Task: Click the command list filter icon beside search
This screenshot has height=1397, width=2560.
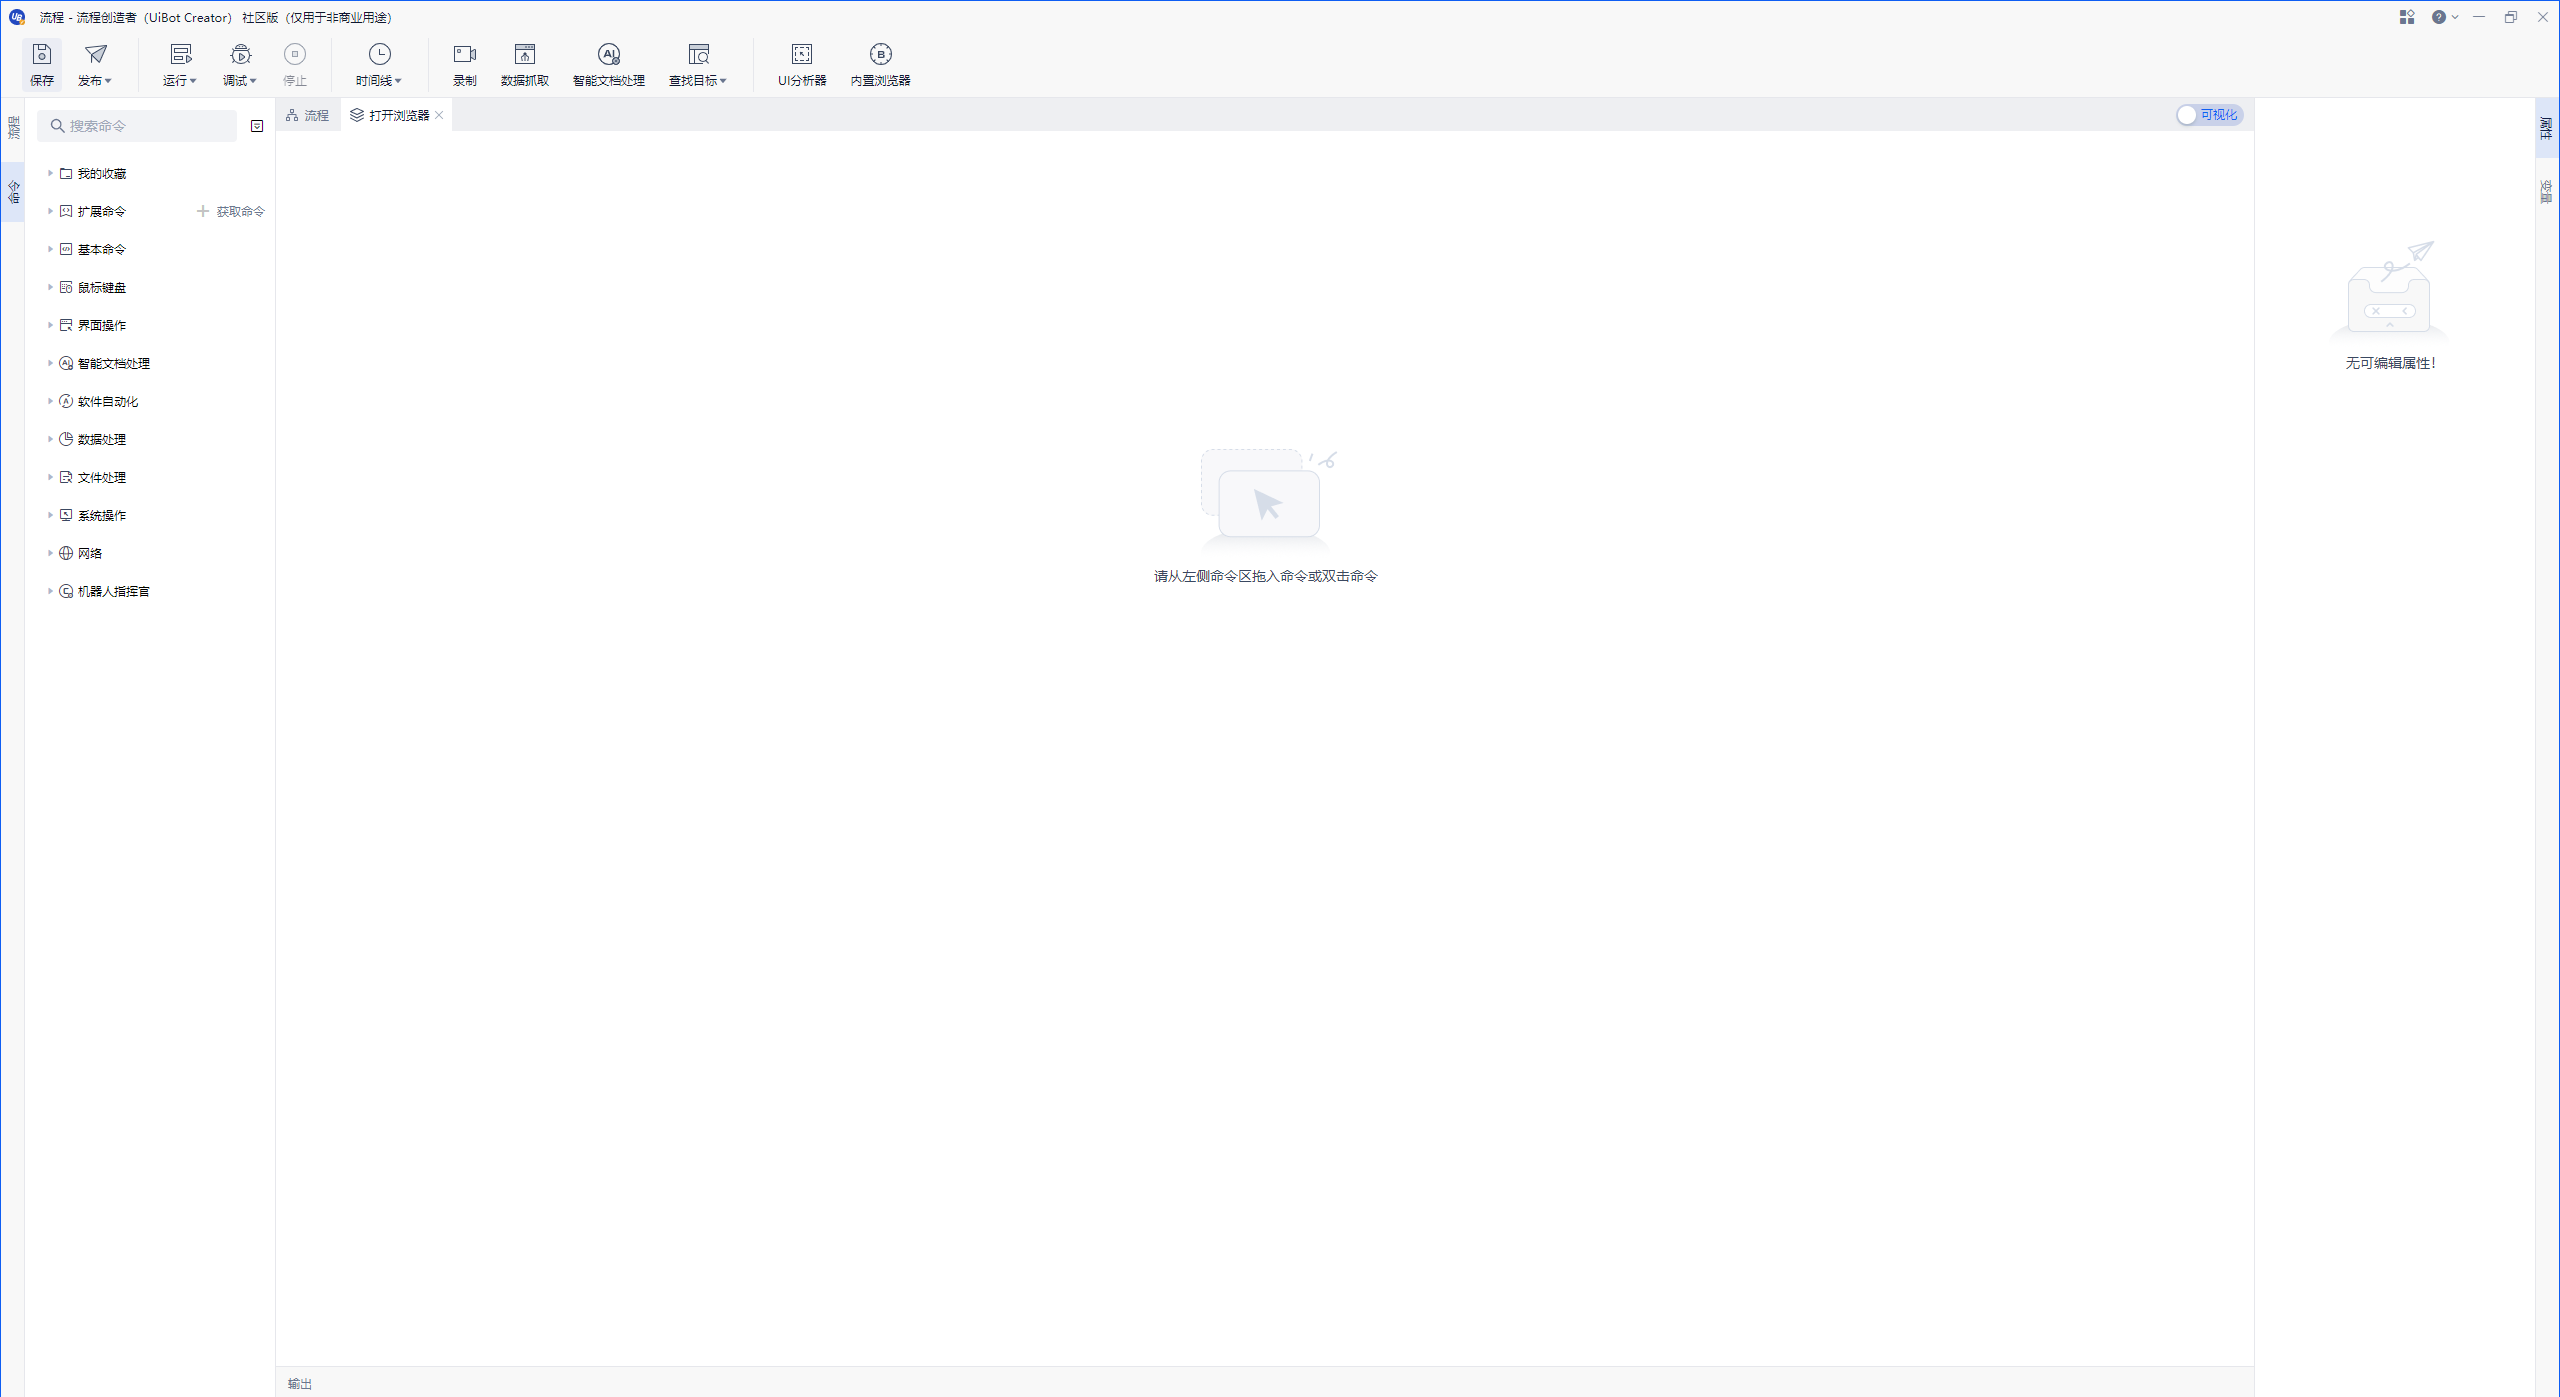Action: tap(257, 126)
